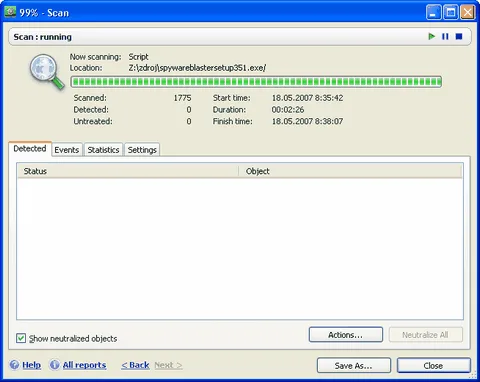Click the Start time value 18.05.2007 8:35:42
The image size is (480, 382).
pyautogui.click(x=307, y=98)
